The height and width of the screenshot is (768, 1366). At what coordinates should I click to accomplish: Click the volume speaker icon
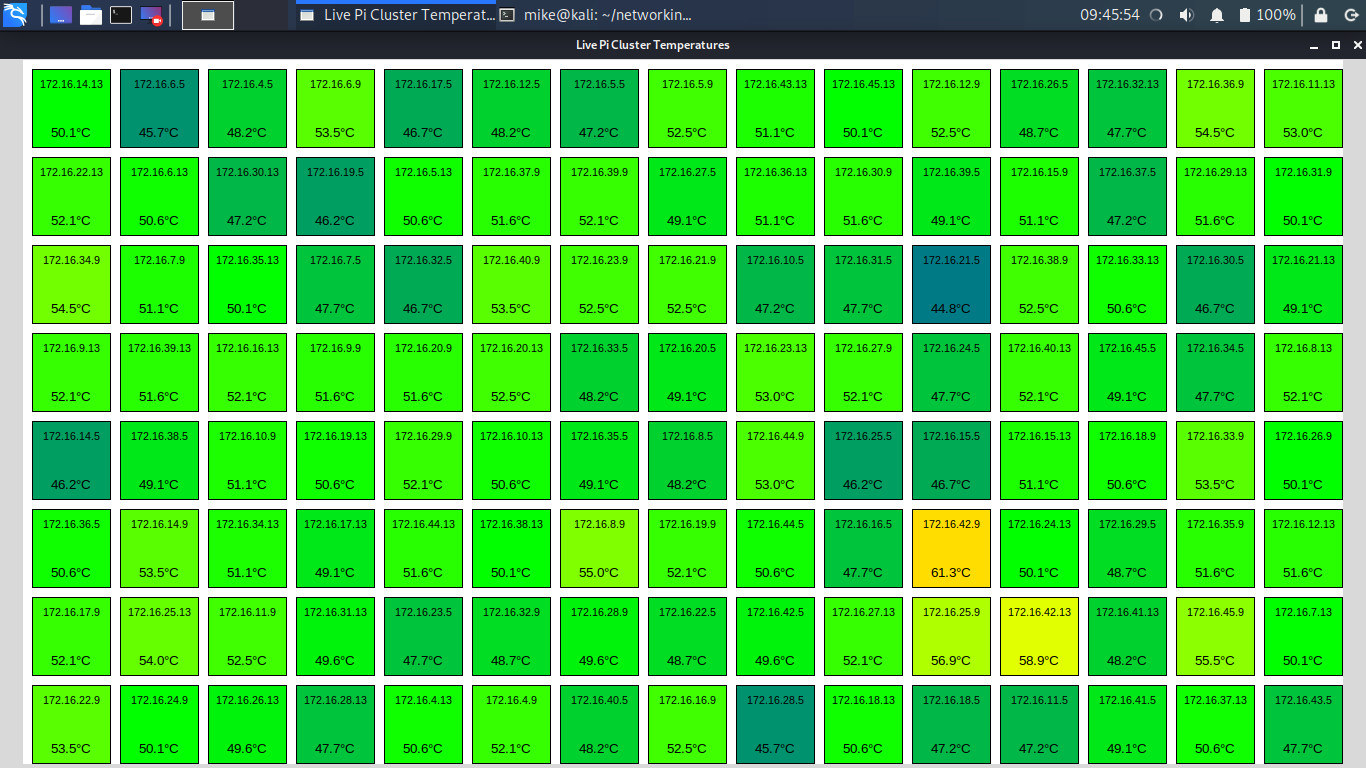1187,15
